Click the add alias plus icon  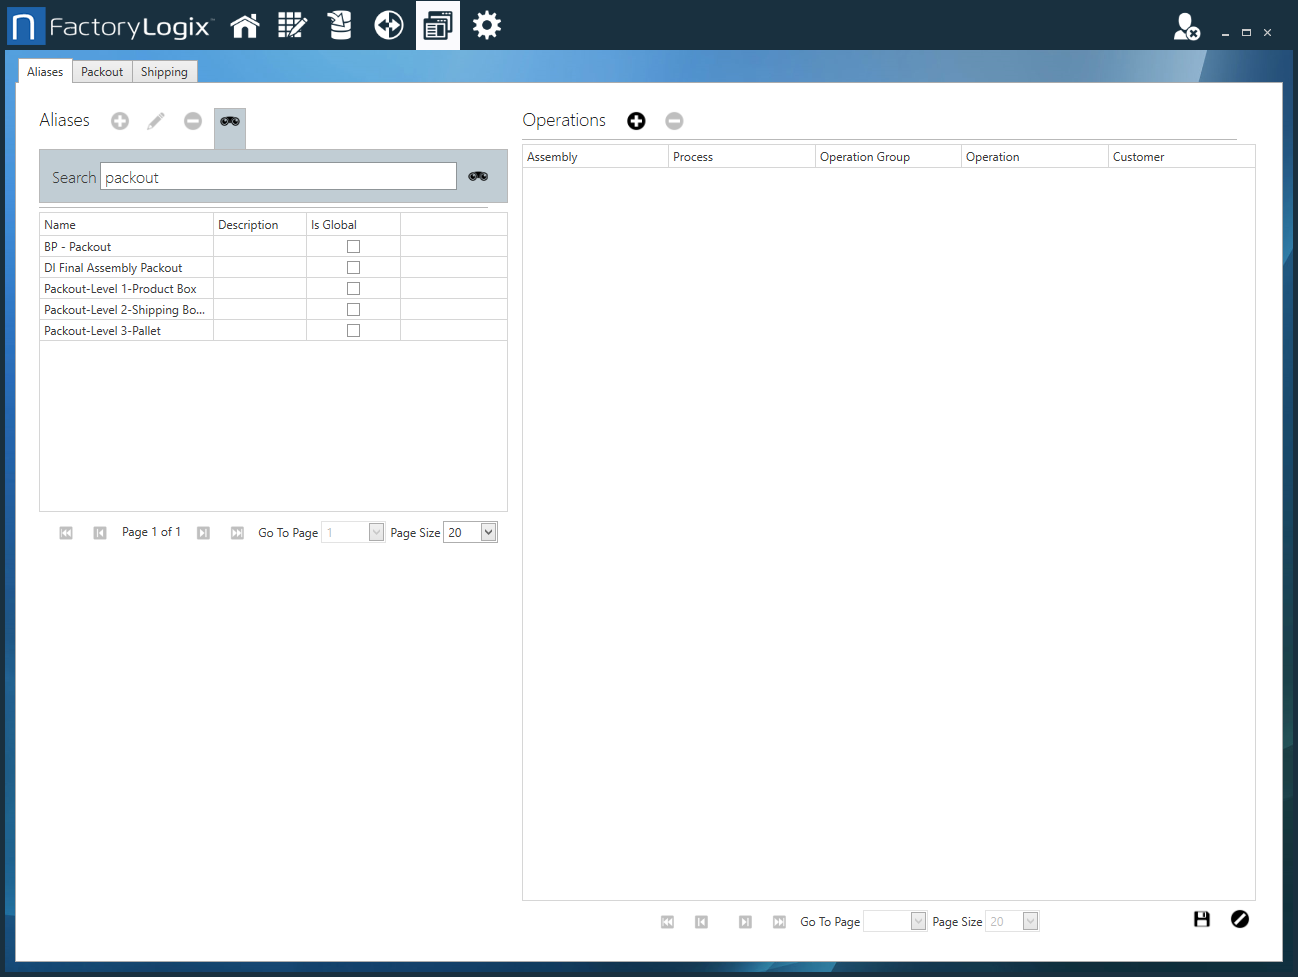click(120, 121)
